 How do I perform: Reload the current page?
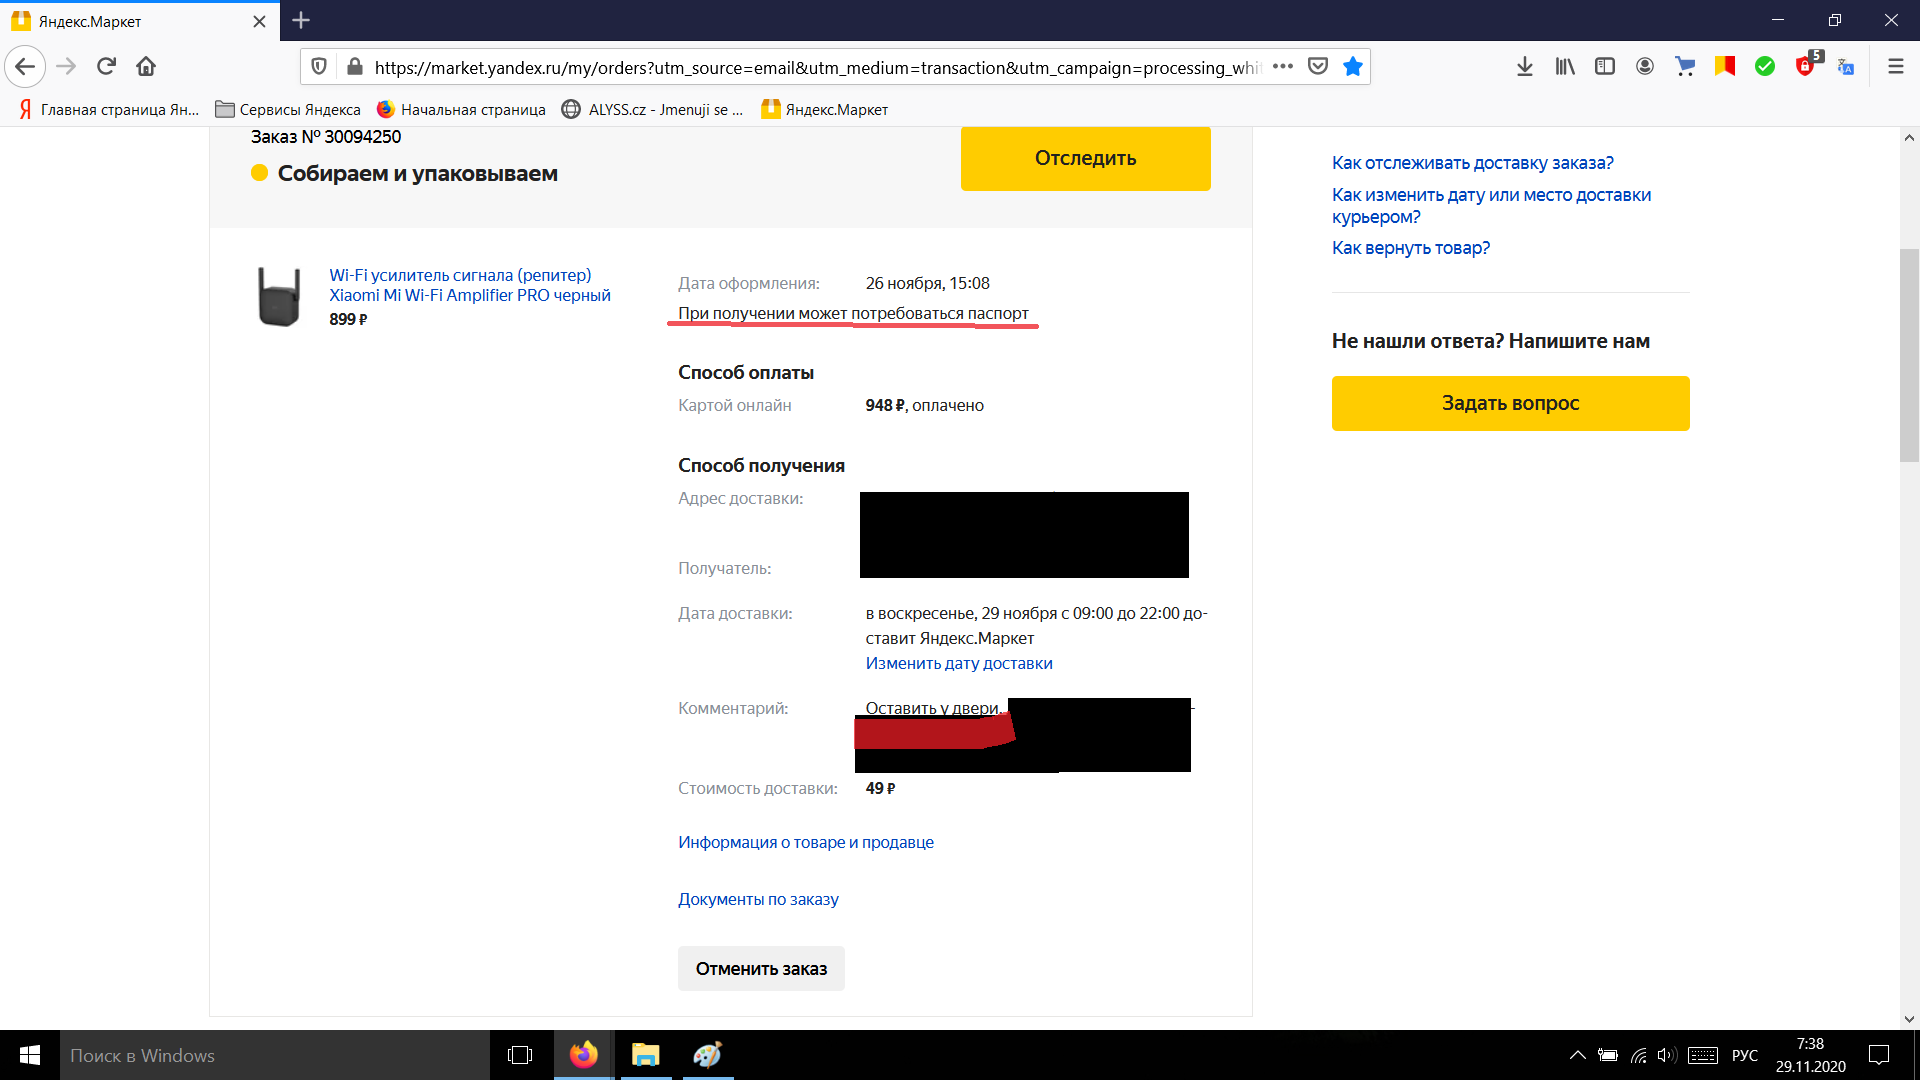click(106, 67)
